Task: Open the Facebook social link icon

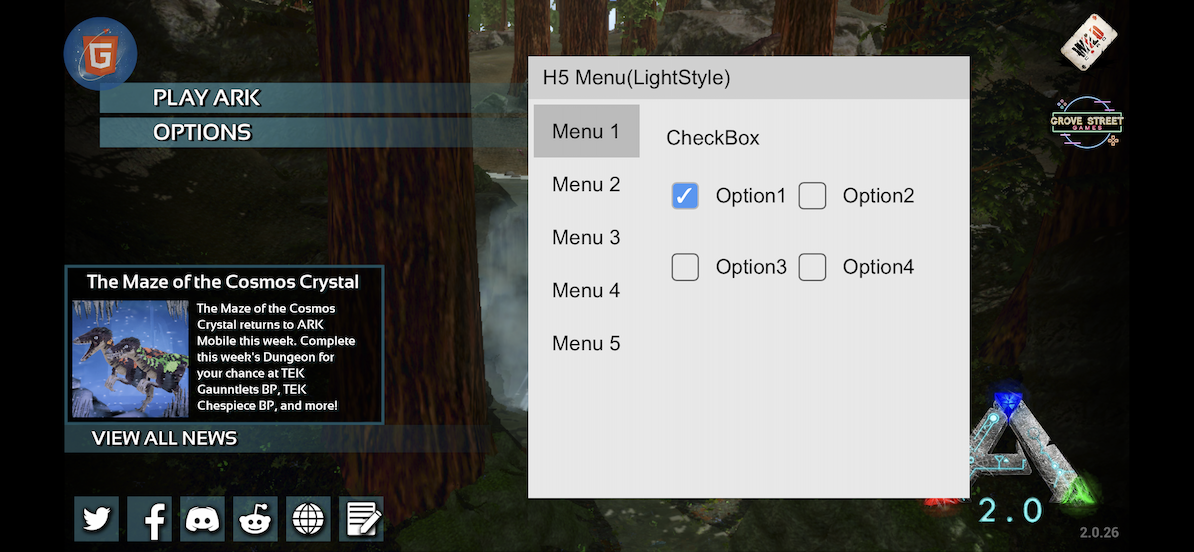Action: click(x=149, y=519)
